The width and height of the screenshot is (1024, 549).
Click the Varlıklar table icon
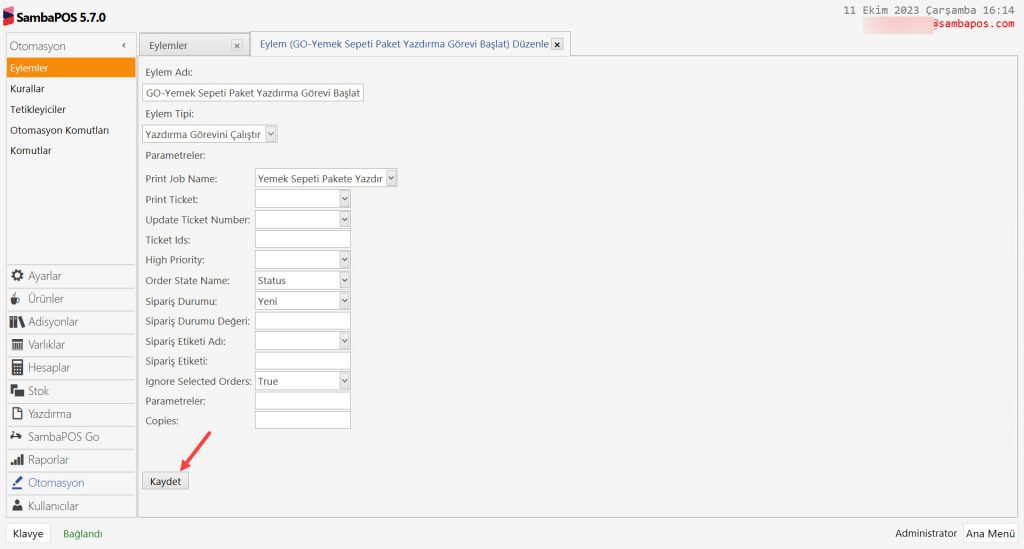[17, 345]
